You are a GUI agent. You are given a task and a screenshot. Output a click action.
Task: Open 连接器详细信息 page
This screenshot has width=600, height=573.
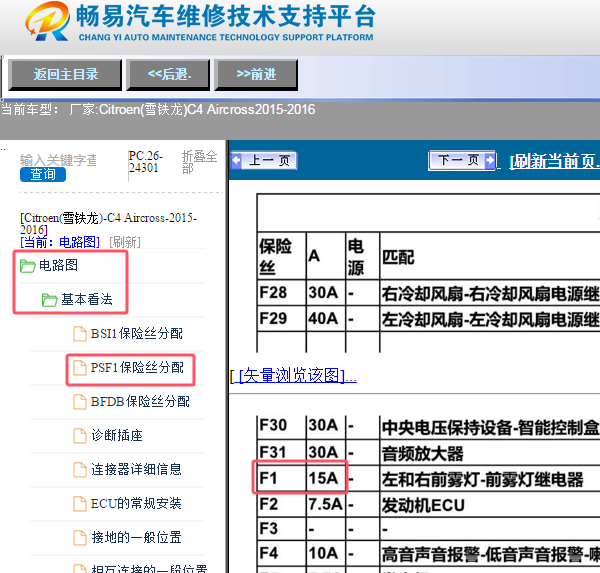point(136,470)
